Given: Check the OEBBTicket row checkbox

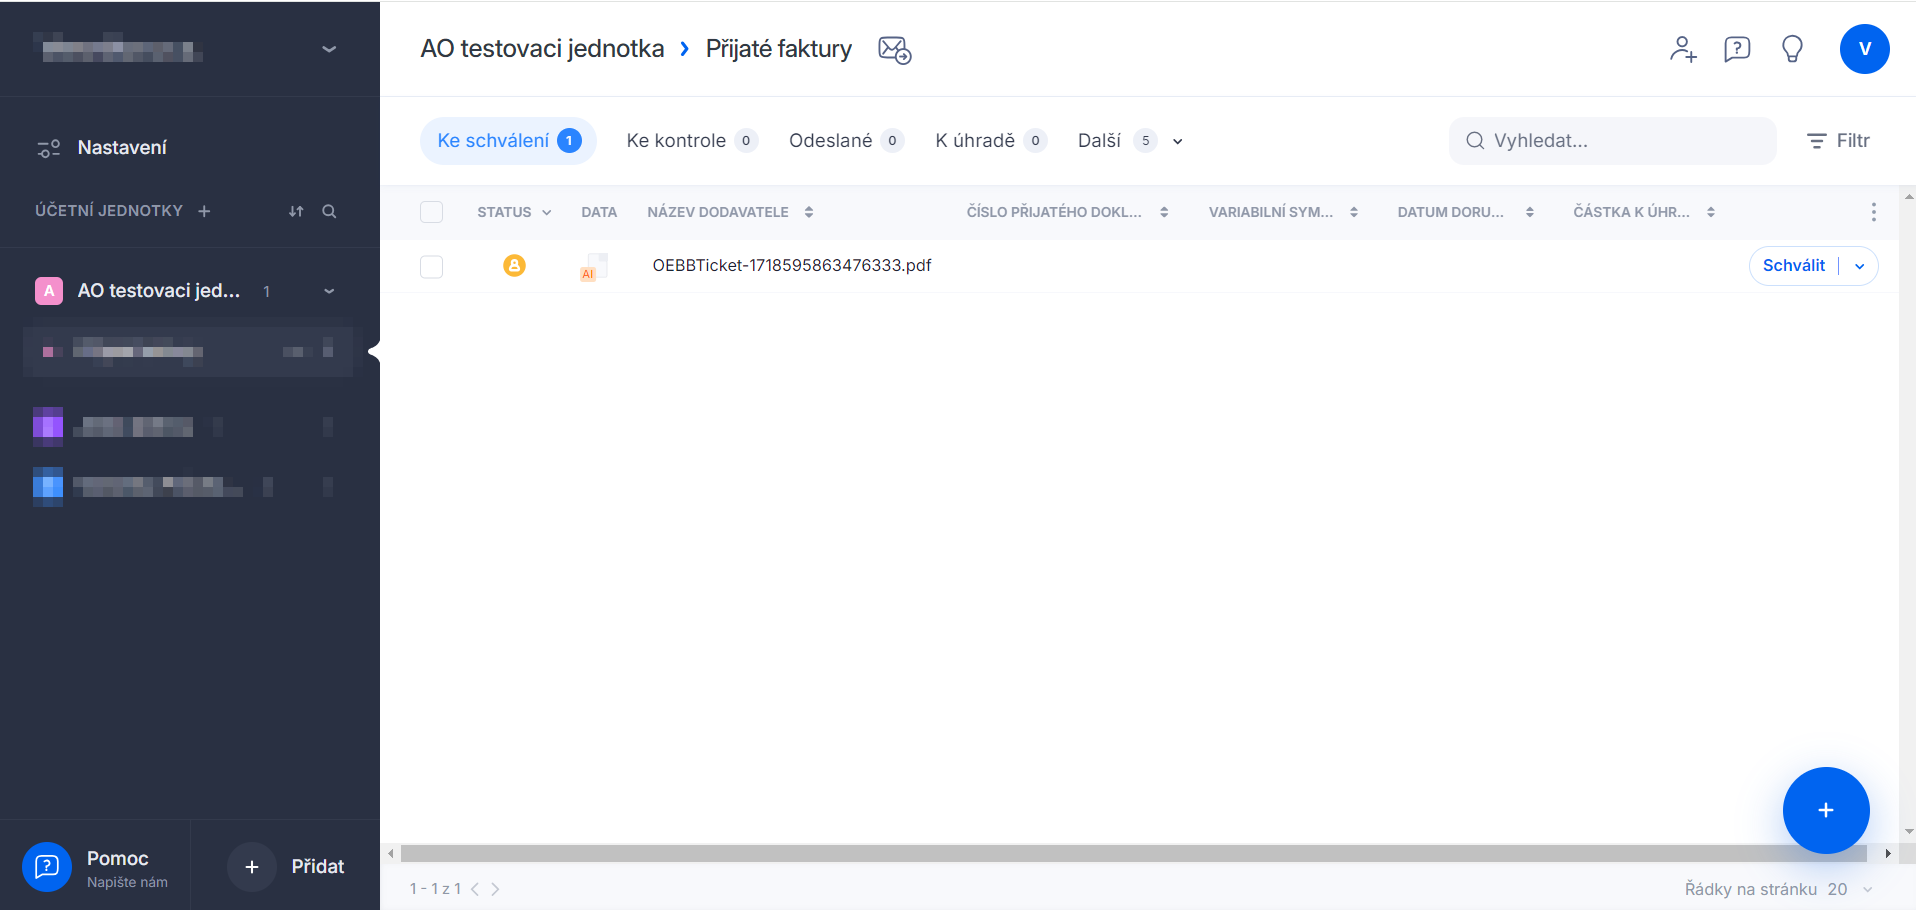Looking at the screenshot, I should 431,267.
